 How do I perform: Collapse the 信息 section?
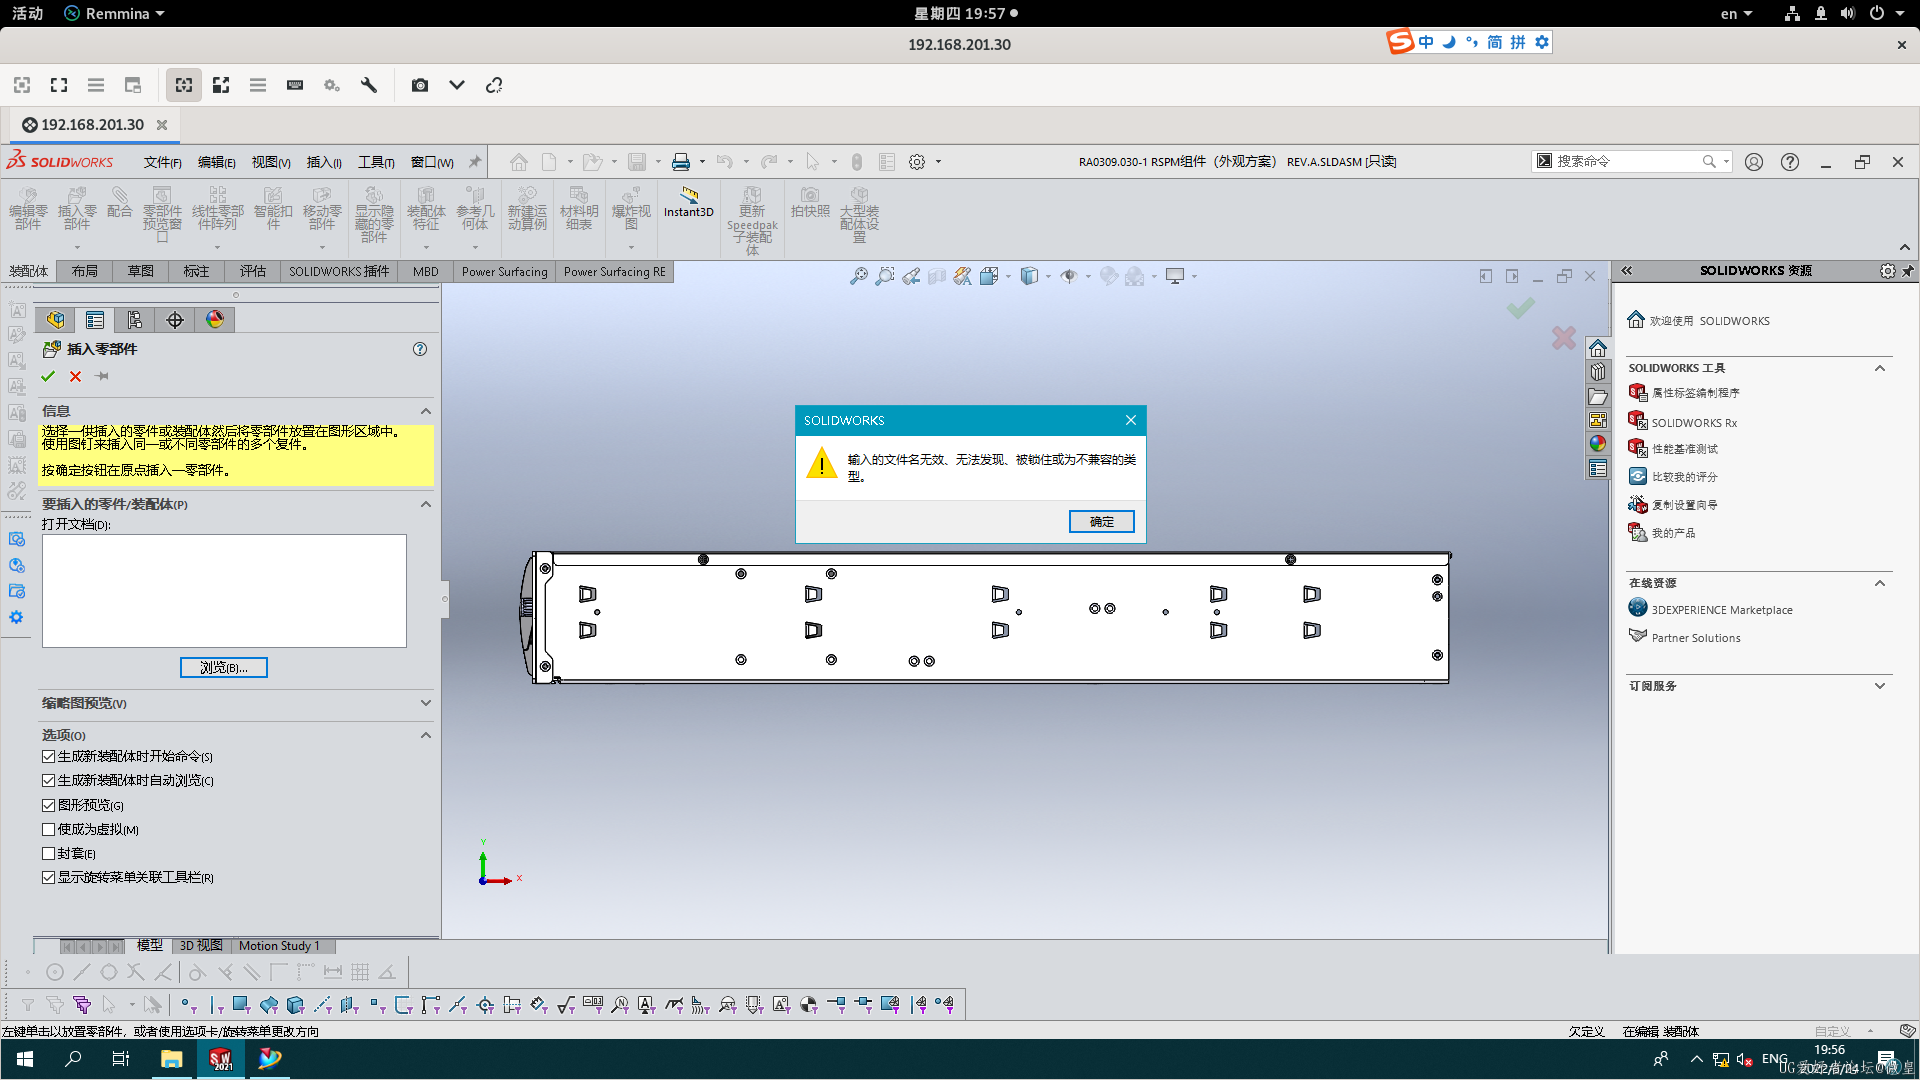(x=426, y=411)
